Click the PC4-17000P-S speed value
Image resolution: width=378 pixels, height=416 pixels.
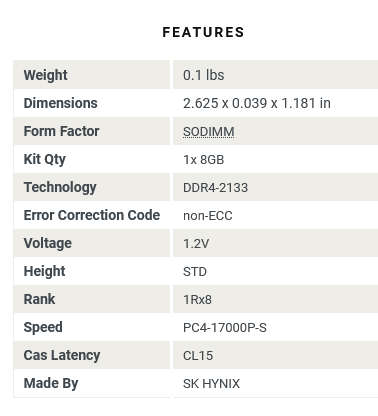[x=225, y=328]
